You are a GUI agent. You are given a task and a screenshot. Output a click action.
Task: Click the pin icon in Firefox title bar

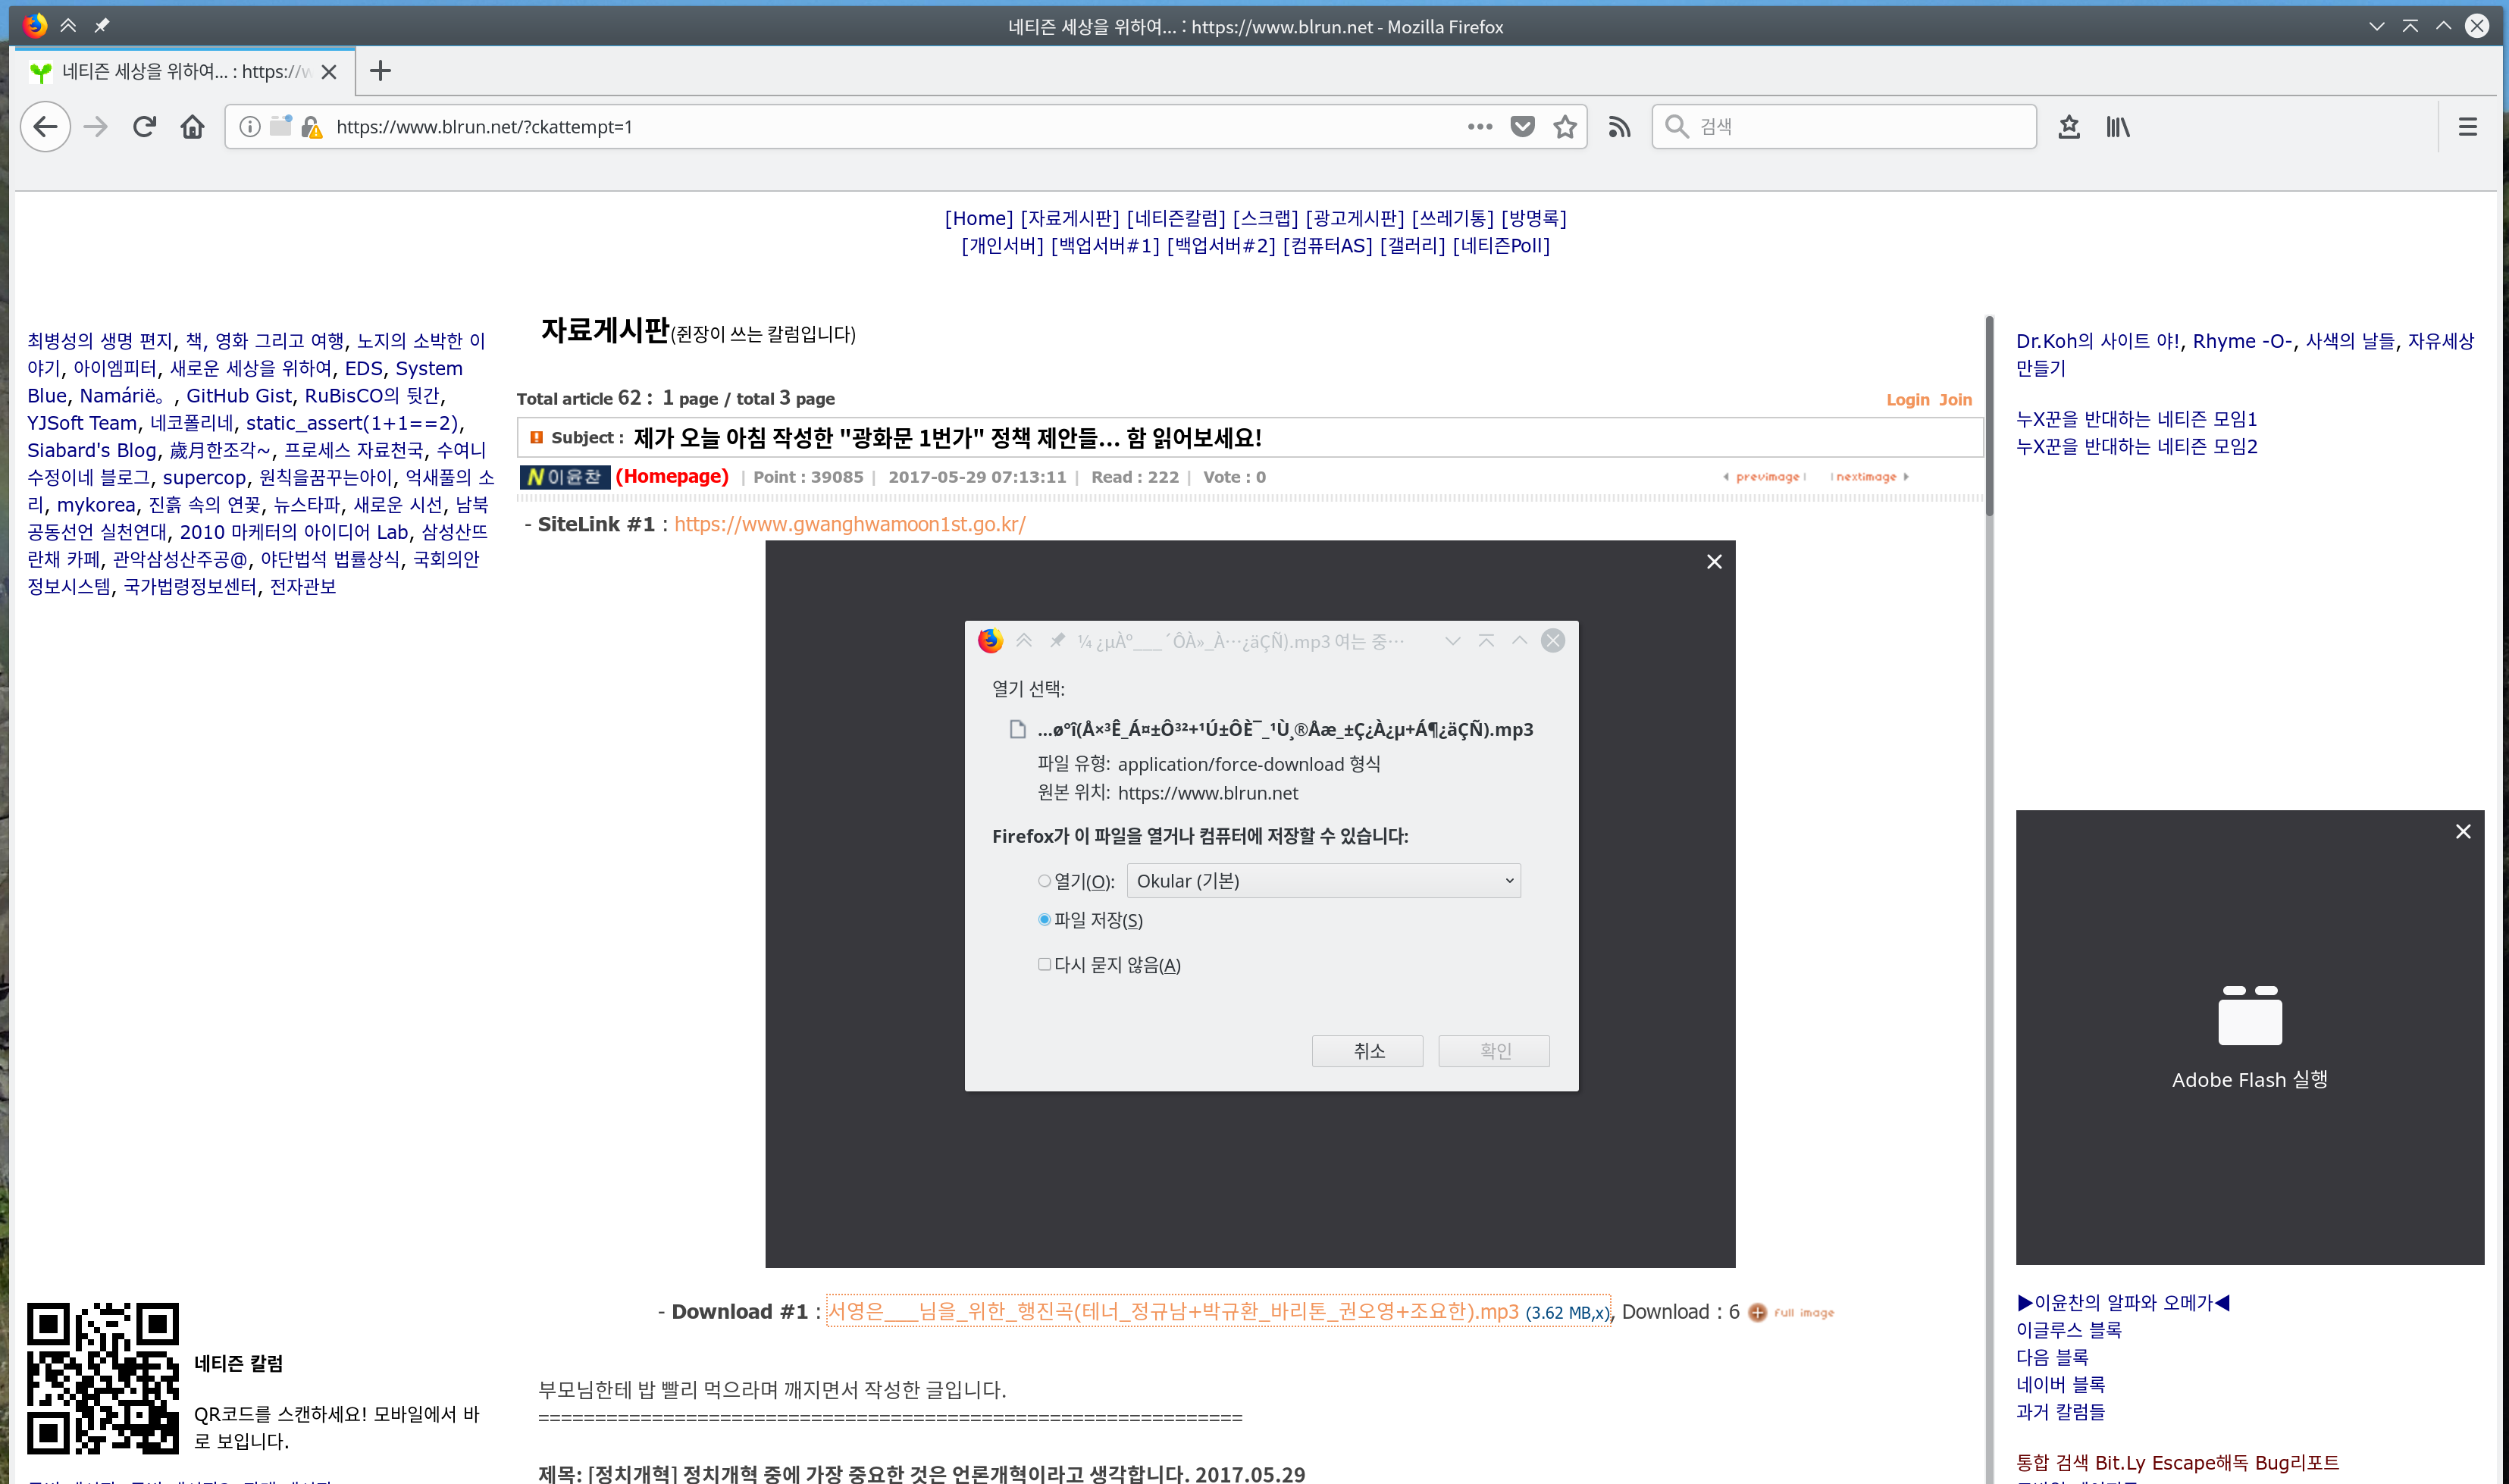coord(102,26)
